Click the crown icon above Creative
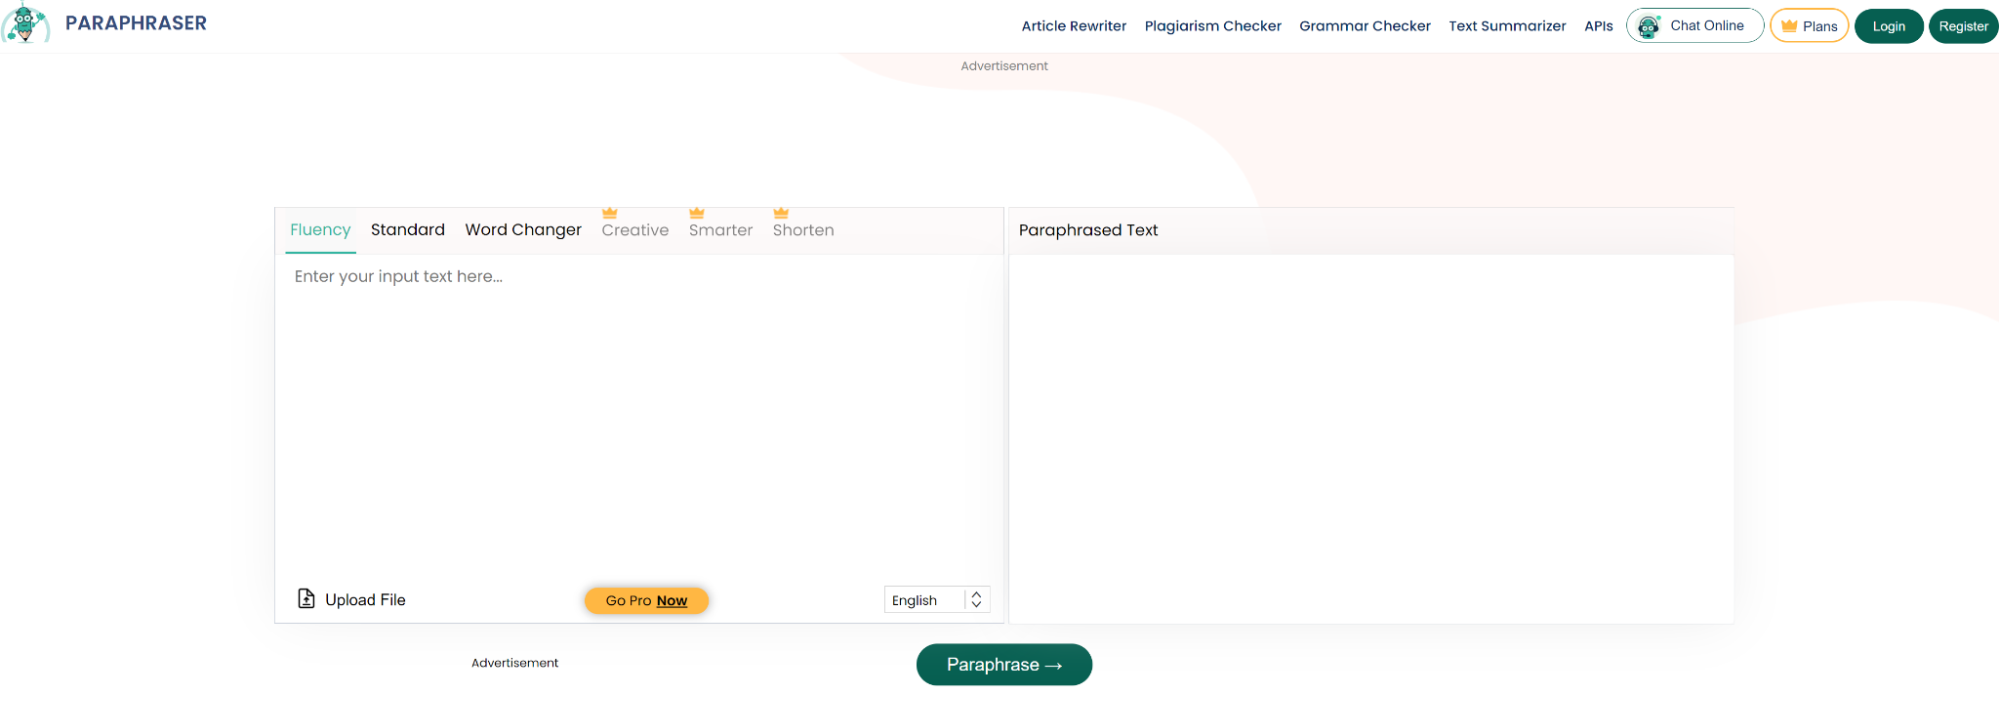This screenshot has height=723, width=1999. (610, 213)
